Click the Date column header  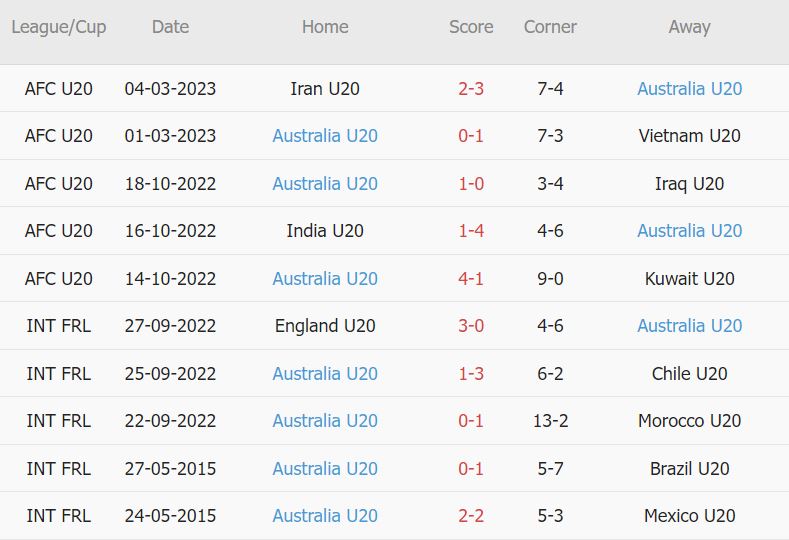[x=170, y=27]
